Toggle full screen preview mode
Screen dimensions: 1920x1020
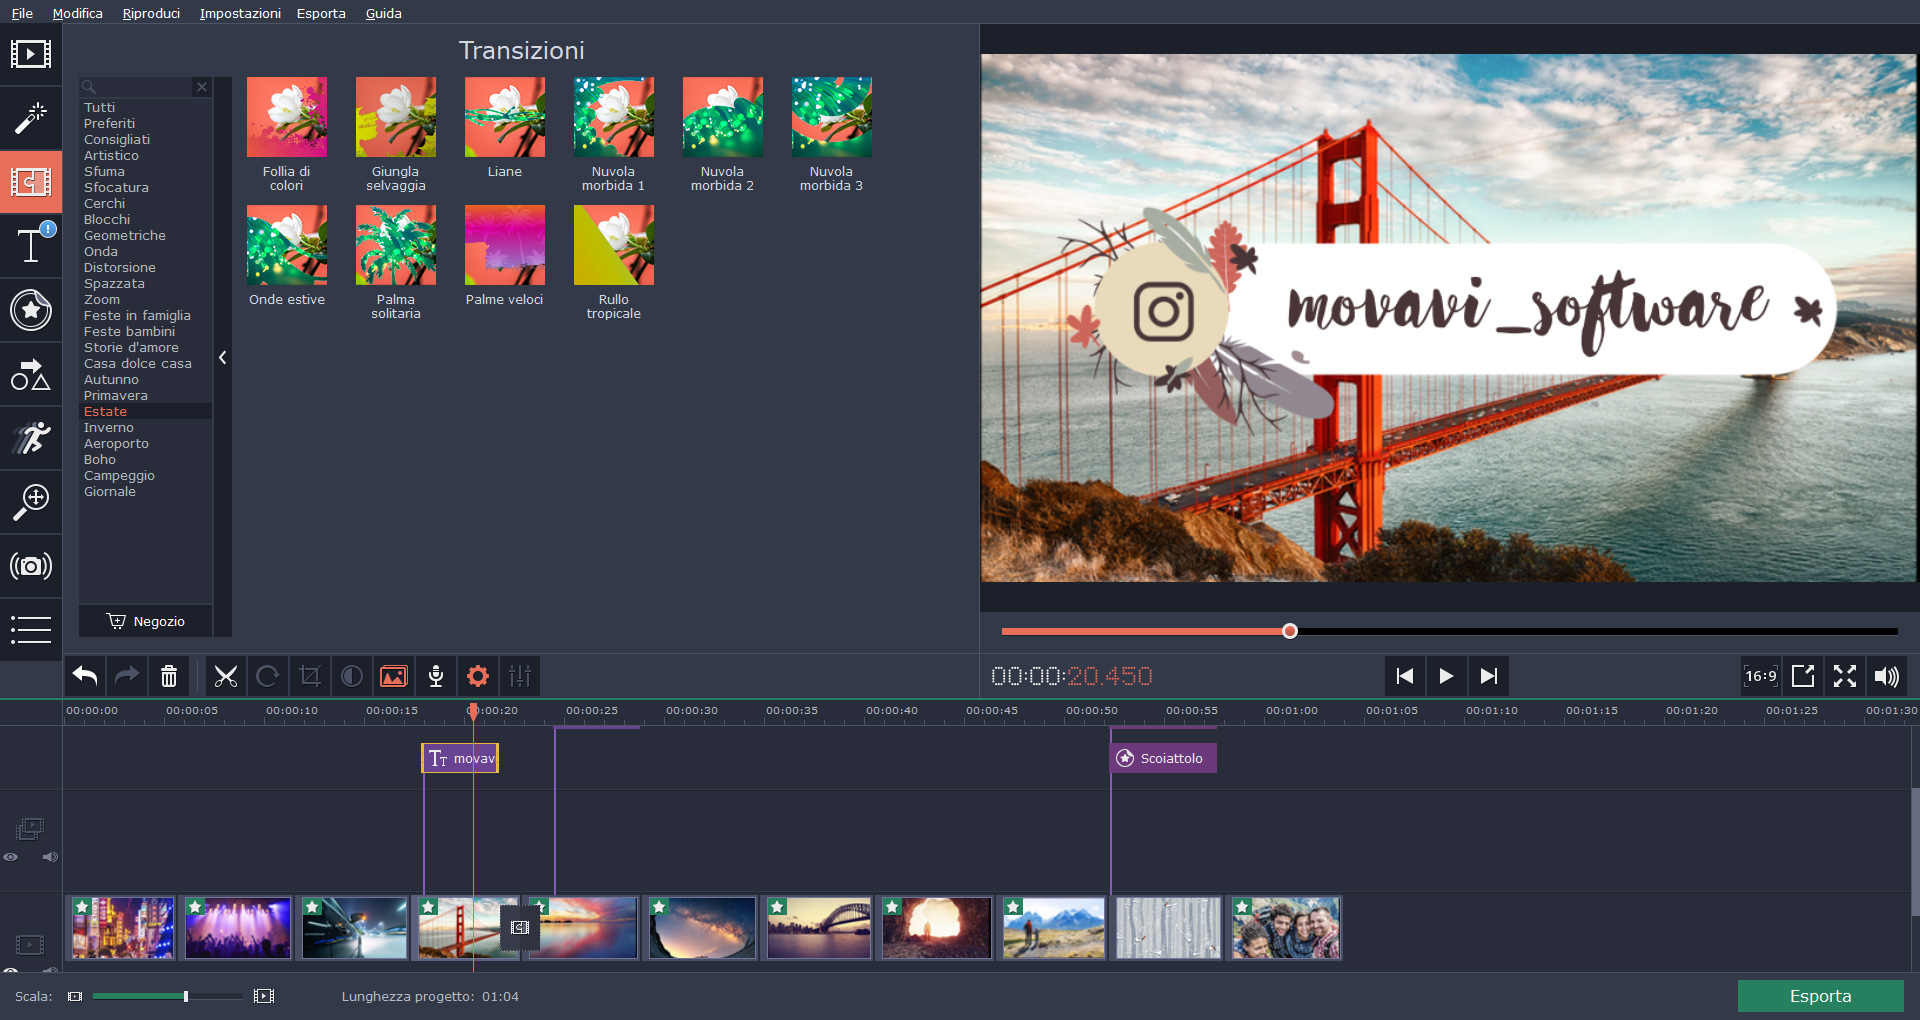click(1845, 677)
